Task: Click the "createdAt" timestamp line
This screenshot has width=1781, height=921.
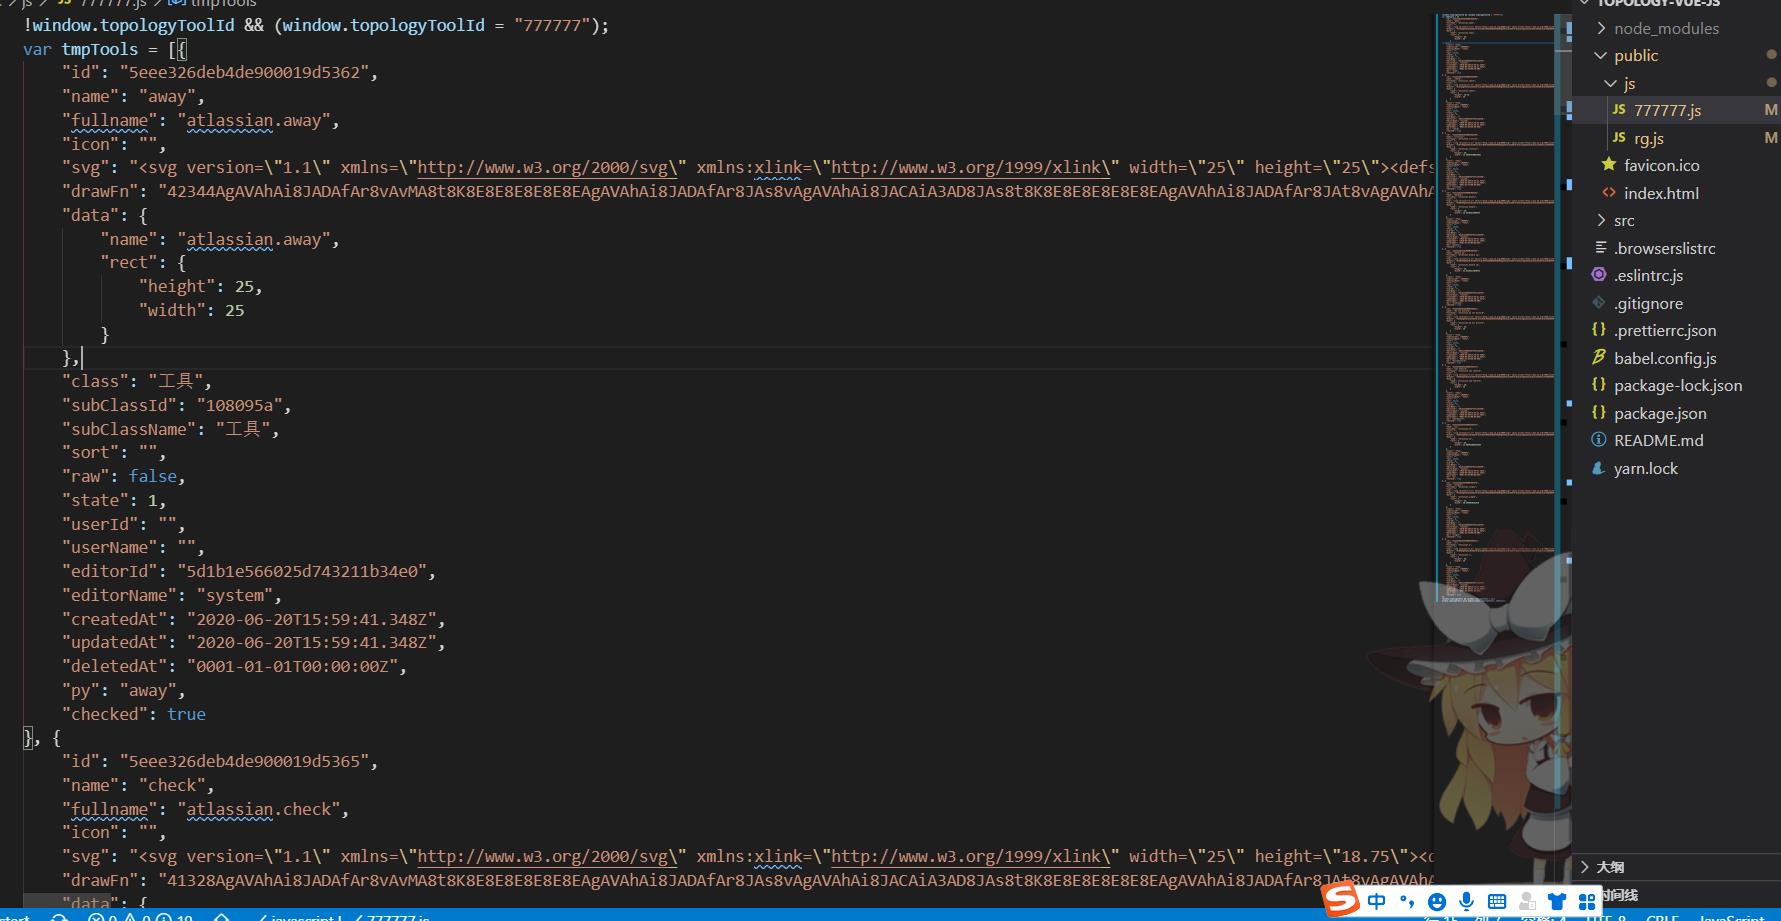Action: pyautogui.click(x=254, y=620)
